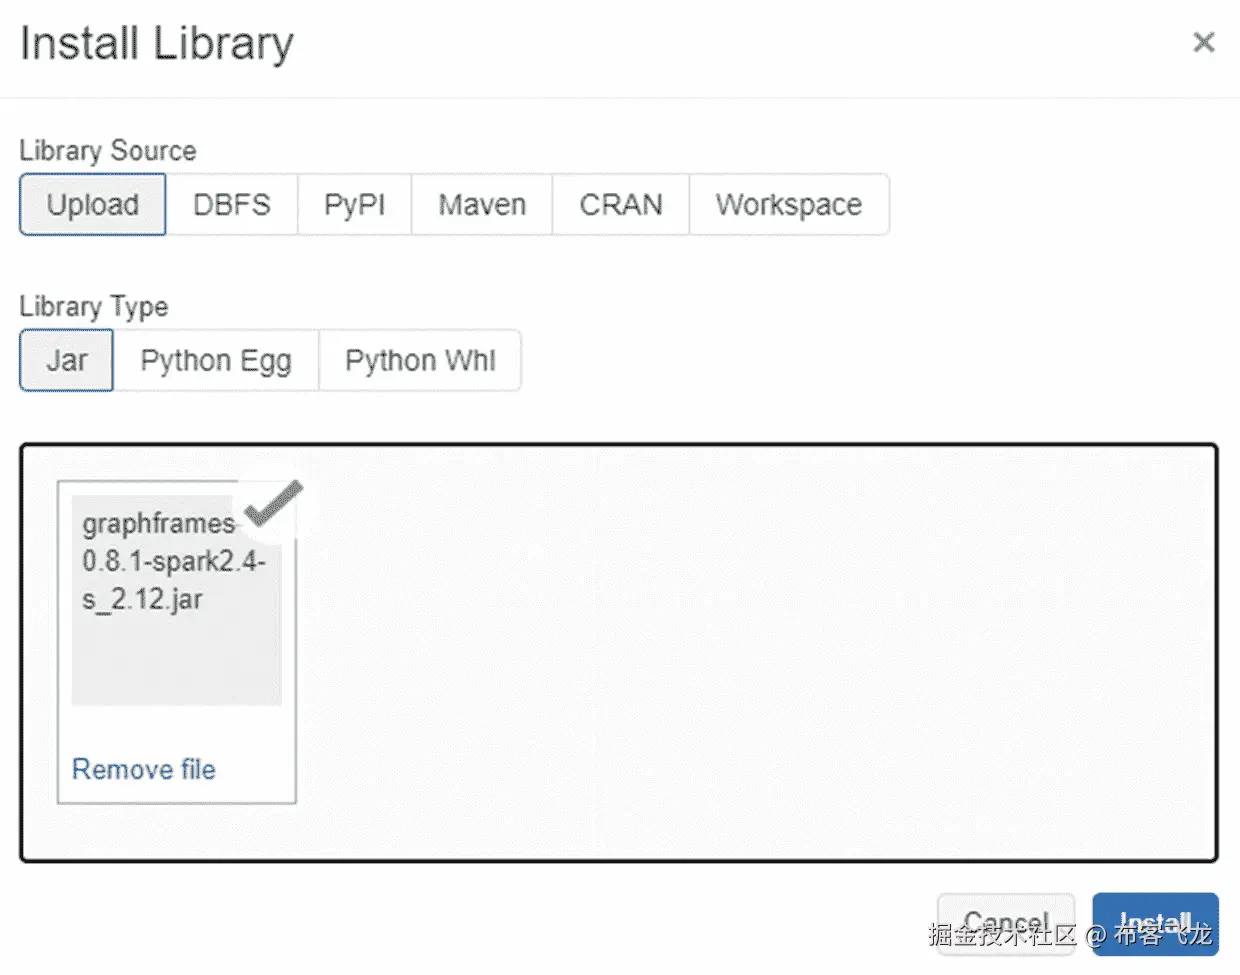The image size is (1240, 975).
Task: Close the Install Library dialog
Action: (x=1204, y=42)
